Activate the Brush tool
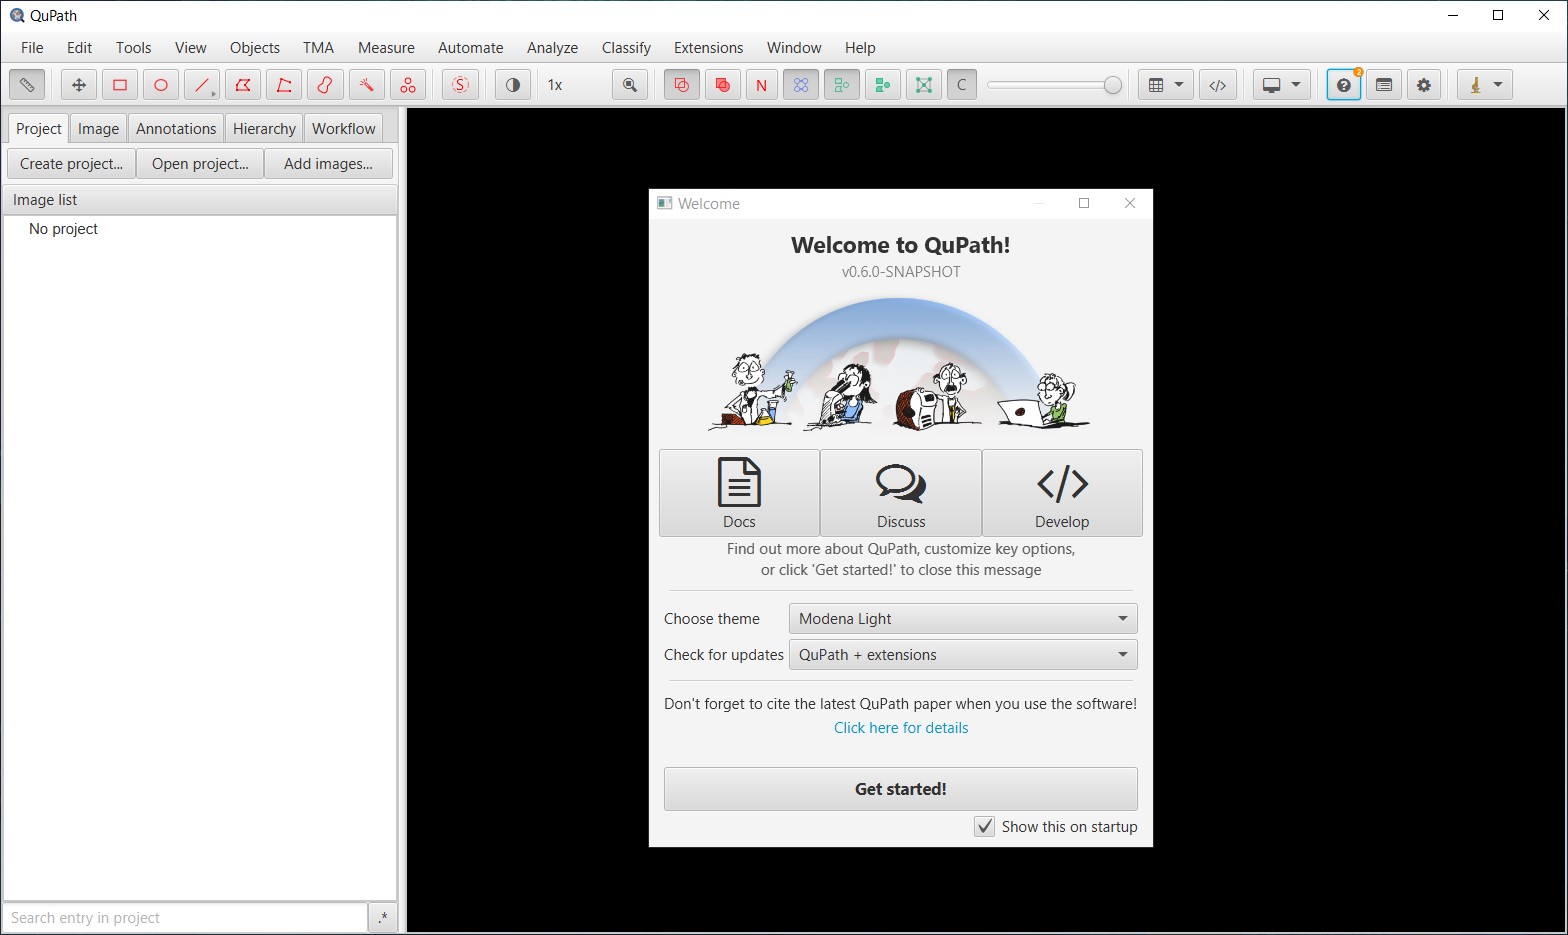The height and width of the screenshot is (935, 1568). tap(325, 85)
